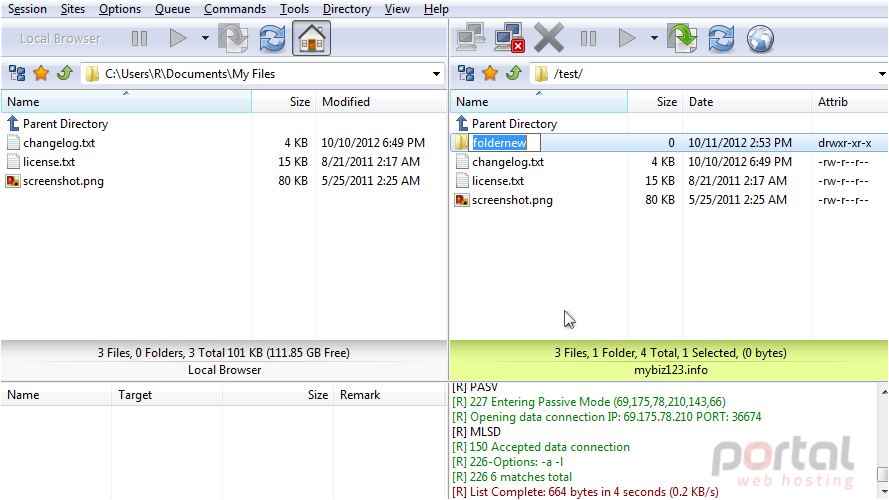This screenshot has width=889, height=500.
Task: Click the log line "226 6 matches total"
Action: (512, 477)
